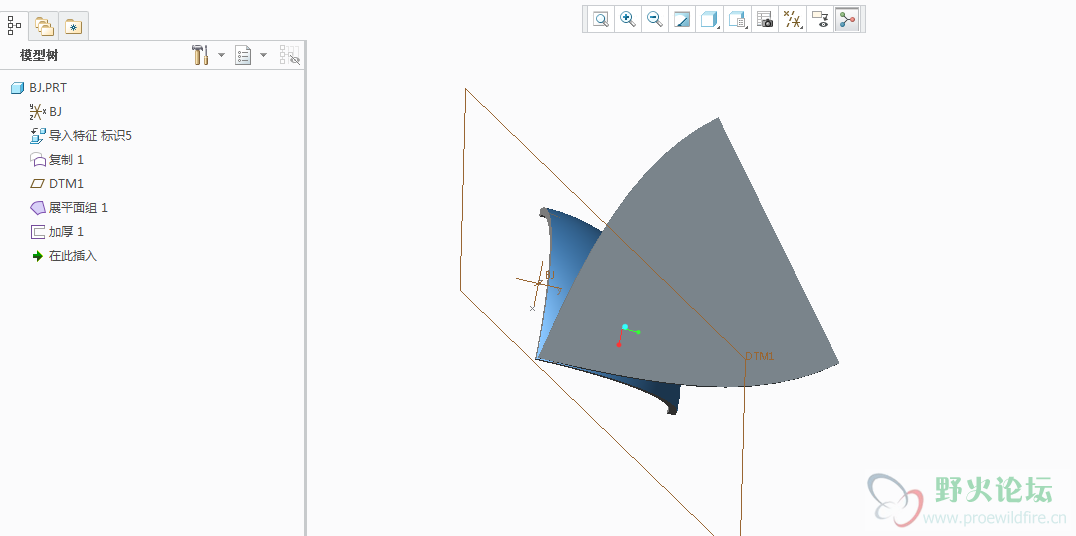Click the coordinate system icon beside BJ

tap(38, 112)
